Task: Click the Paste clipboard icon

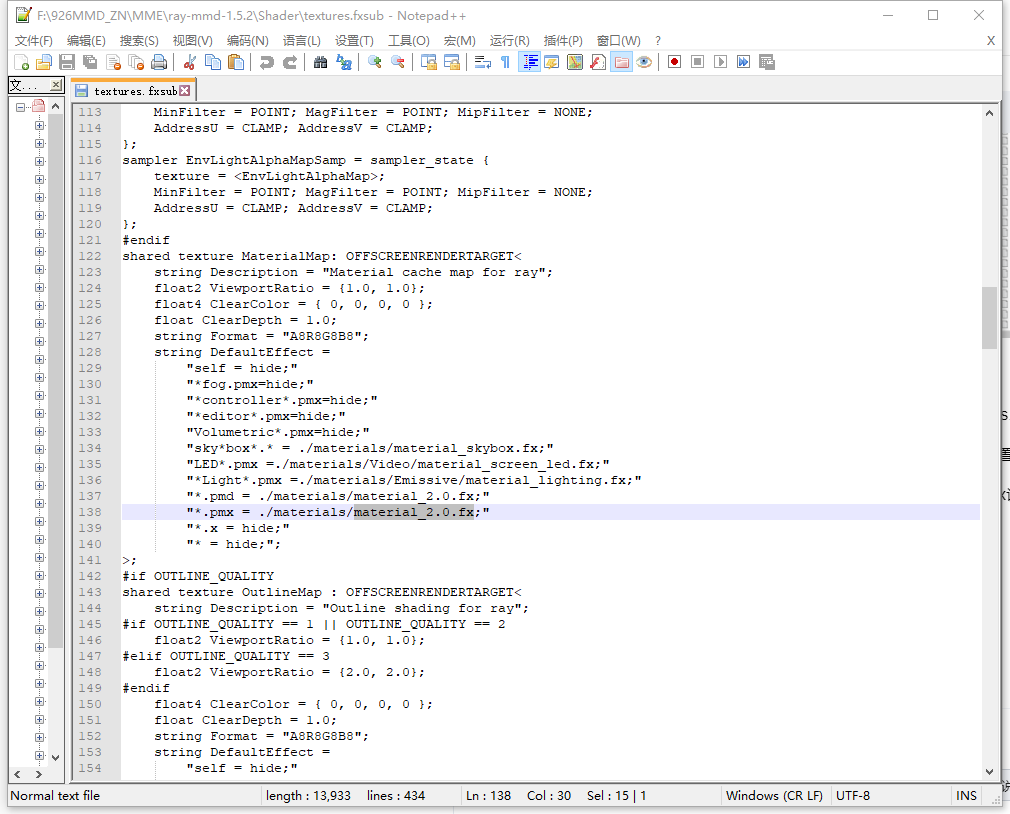Action: (236, 62)
